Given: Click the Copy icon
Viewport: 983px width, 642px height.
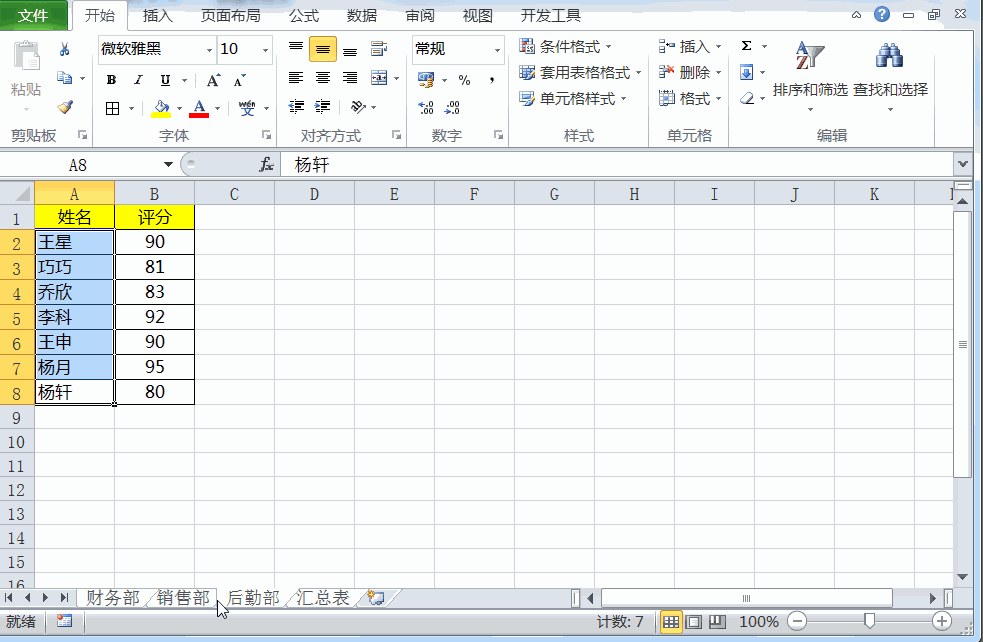Looking at the screenshot, I should [65, 78].
